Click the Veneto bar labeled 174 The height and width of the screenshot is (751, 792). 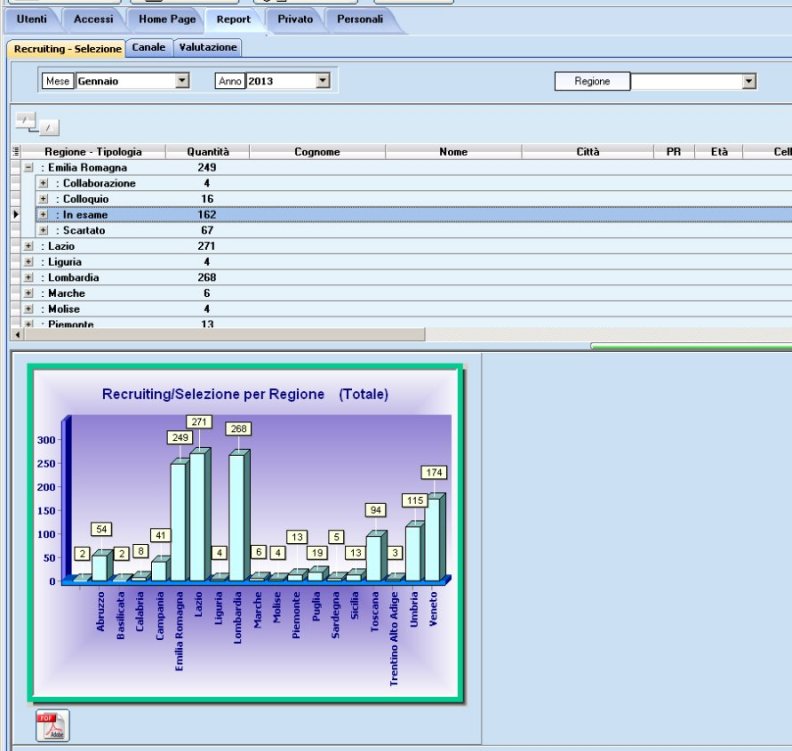pos(434,538)
